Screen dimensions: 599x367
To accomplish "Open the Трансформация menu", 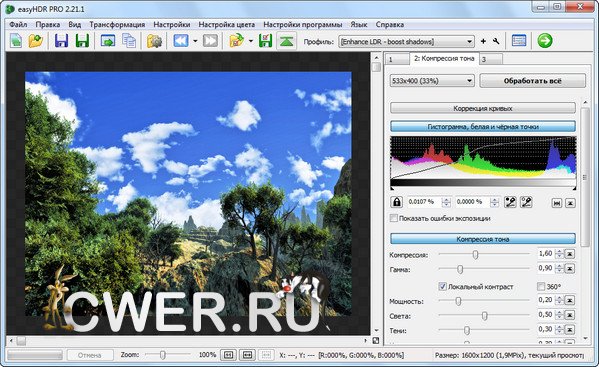I will [117, 24].
